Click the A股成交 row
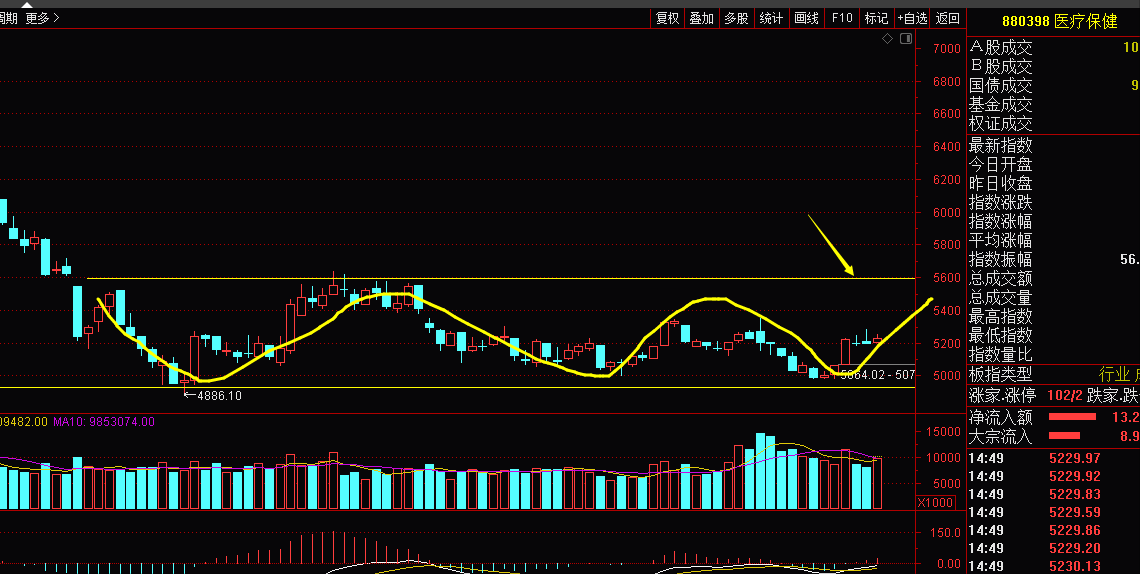1140x574 pixels. click(1053, 48)
